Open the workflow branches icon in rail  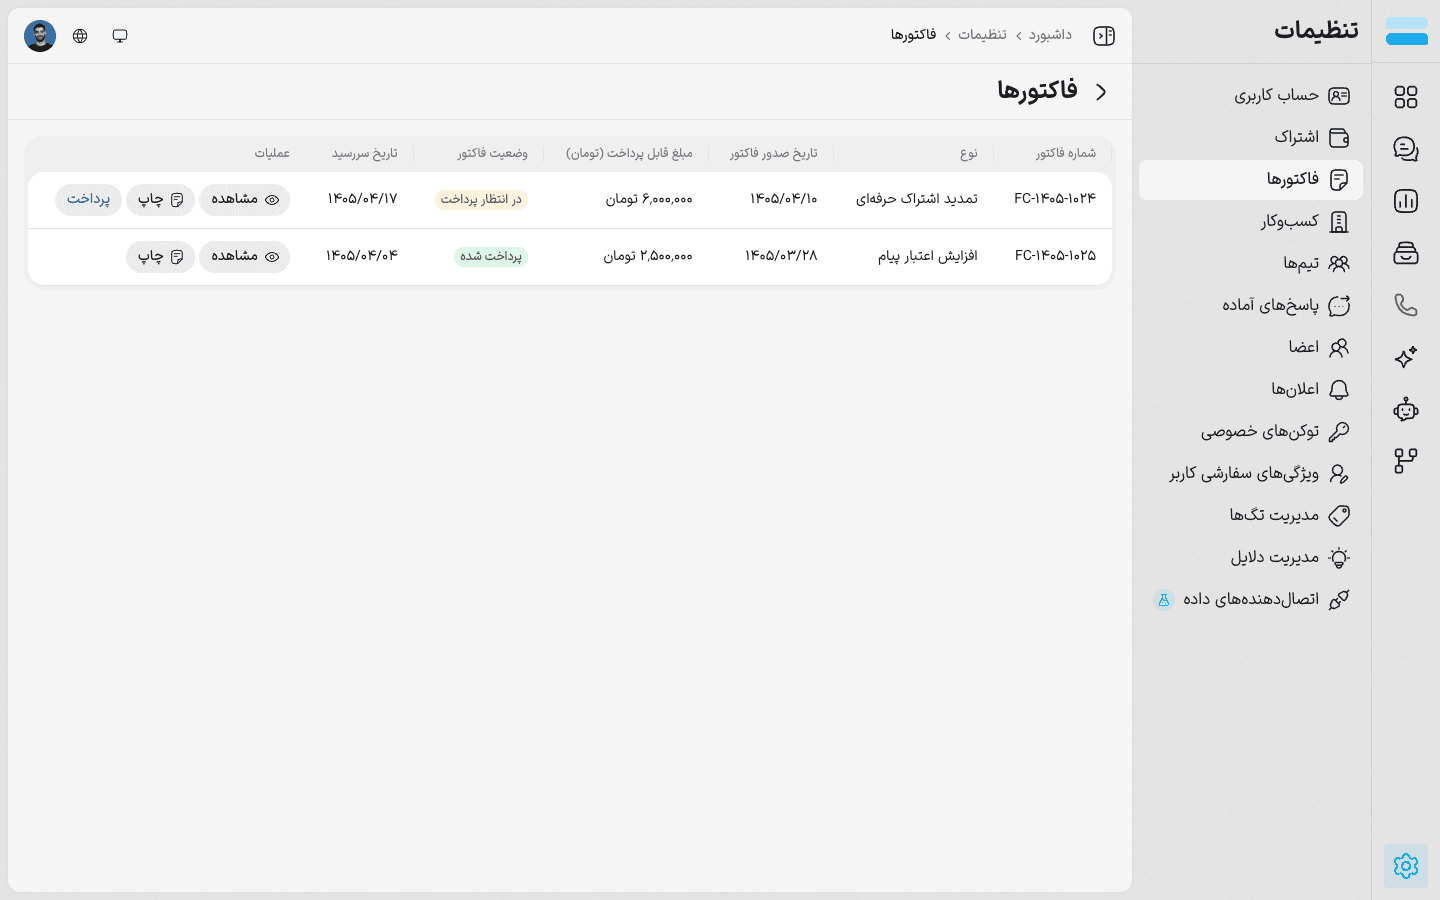pyautogui.click(x=1406, y=461)
